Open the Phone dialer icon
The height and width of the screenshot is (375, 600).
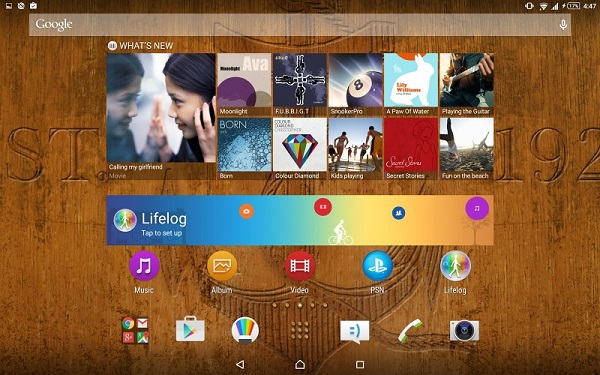tap(409, 330)
